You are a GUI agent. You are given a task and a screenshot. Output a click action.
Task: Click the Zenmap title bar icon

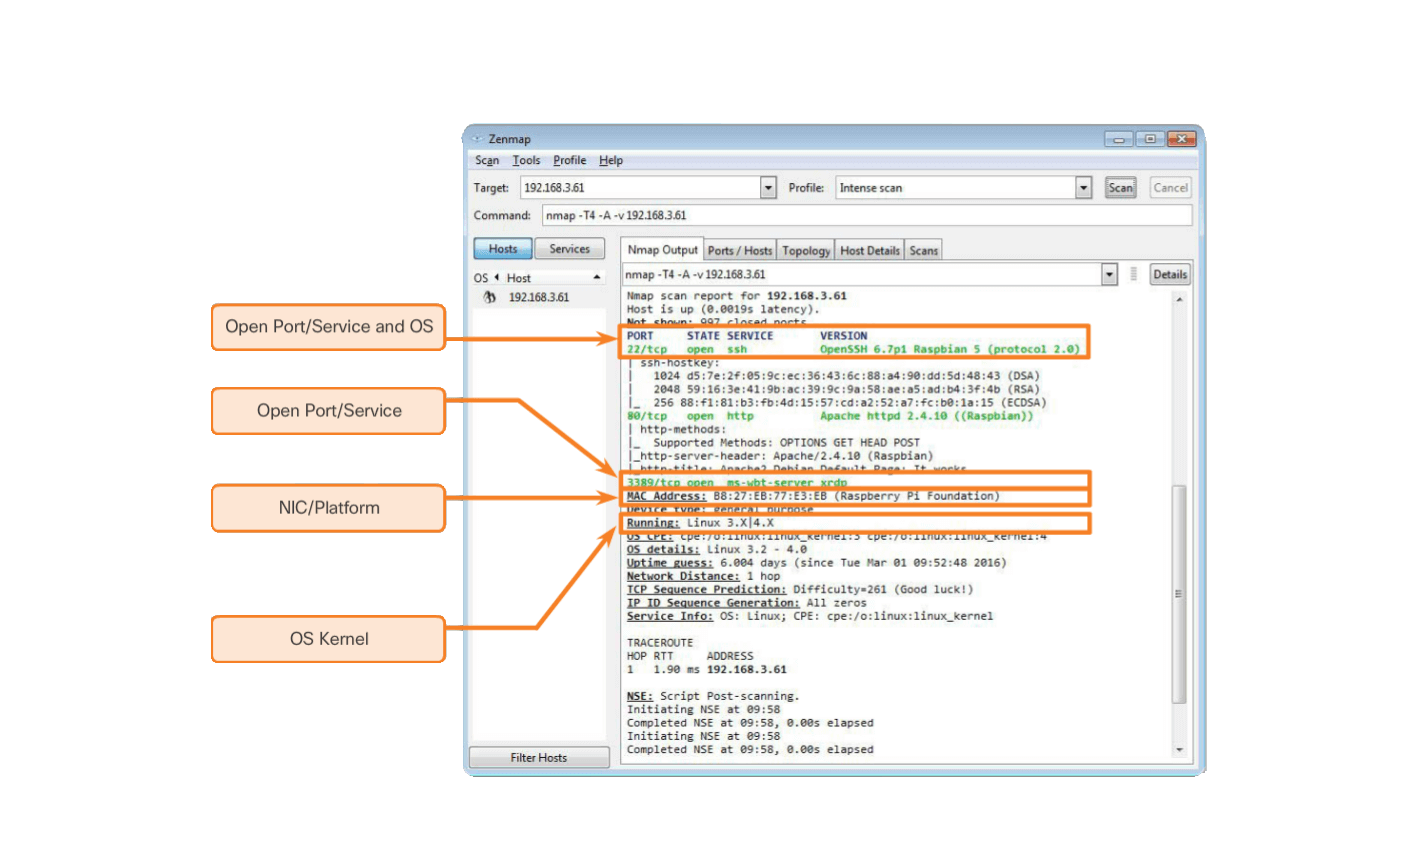(476, 139)
